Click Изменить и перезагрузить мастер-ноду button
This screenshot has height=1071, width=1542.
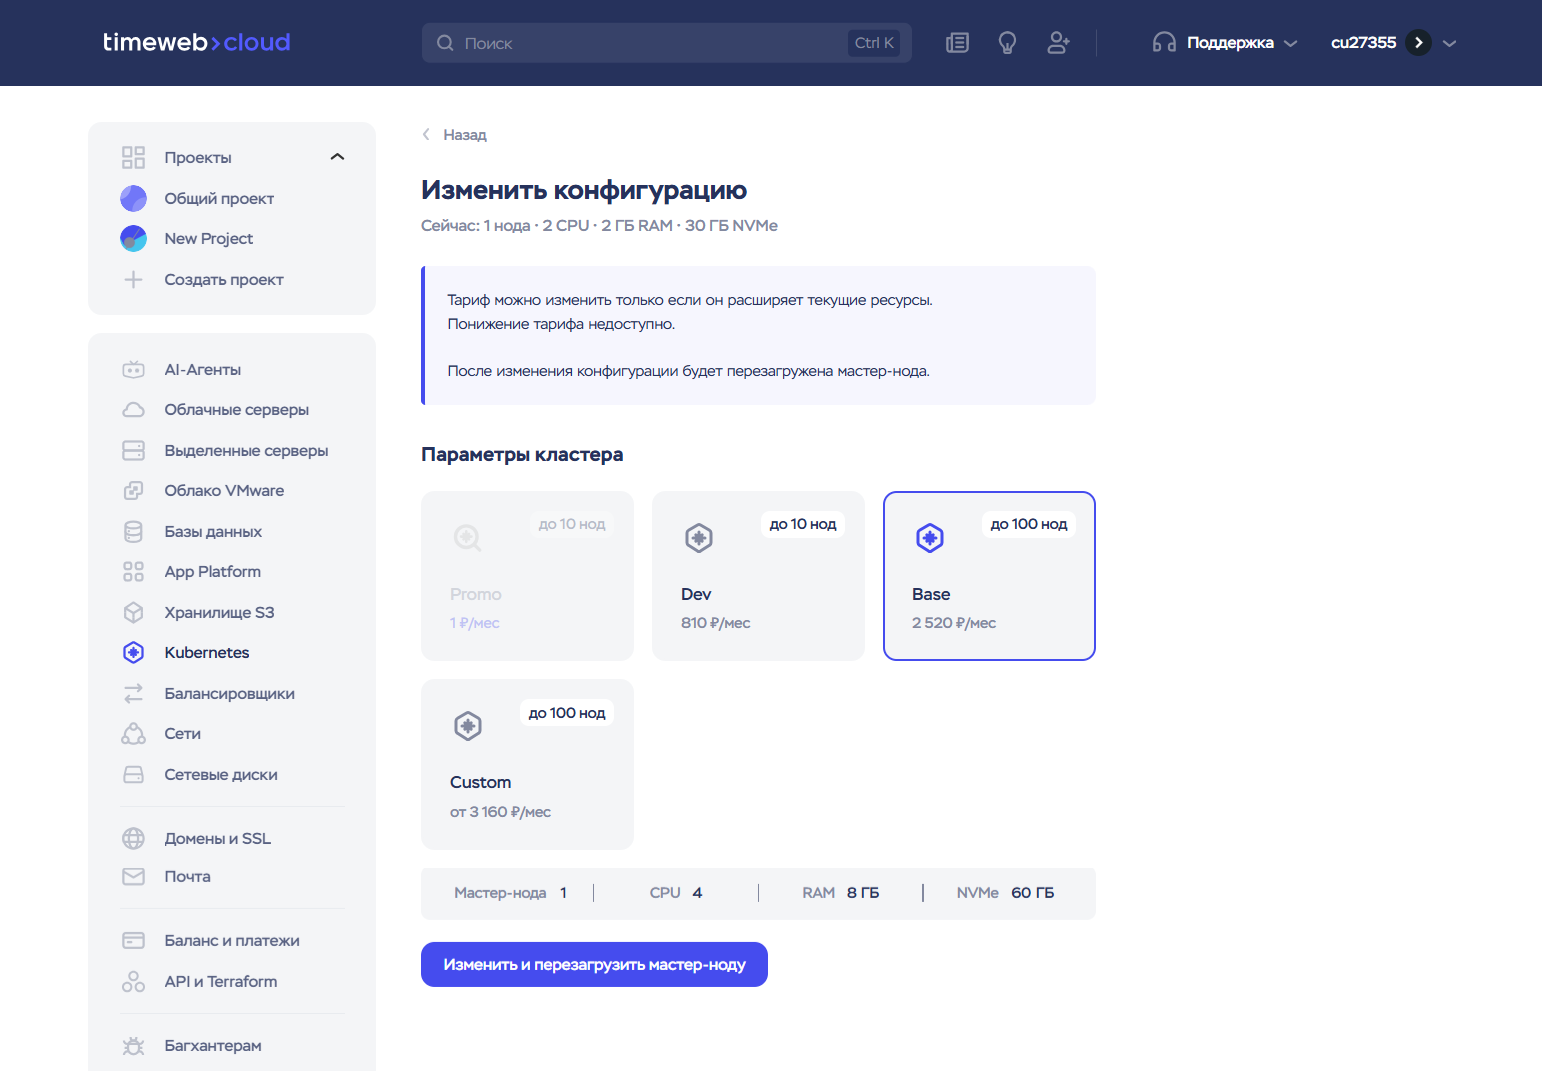click(x=594, y=965)
